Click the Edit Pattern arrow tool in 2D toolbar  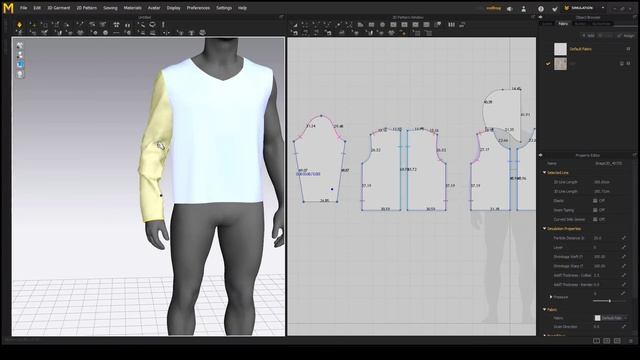pyautogui.click(x=295, y=25)
